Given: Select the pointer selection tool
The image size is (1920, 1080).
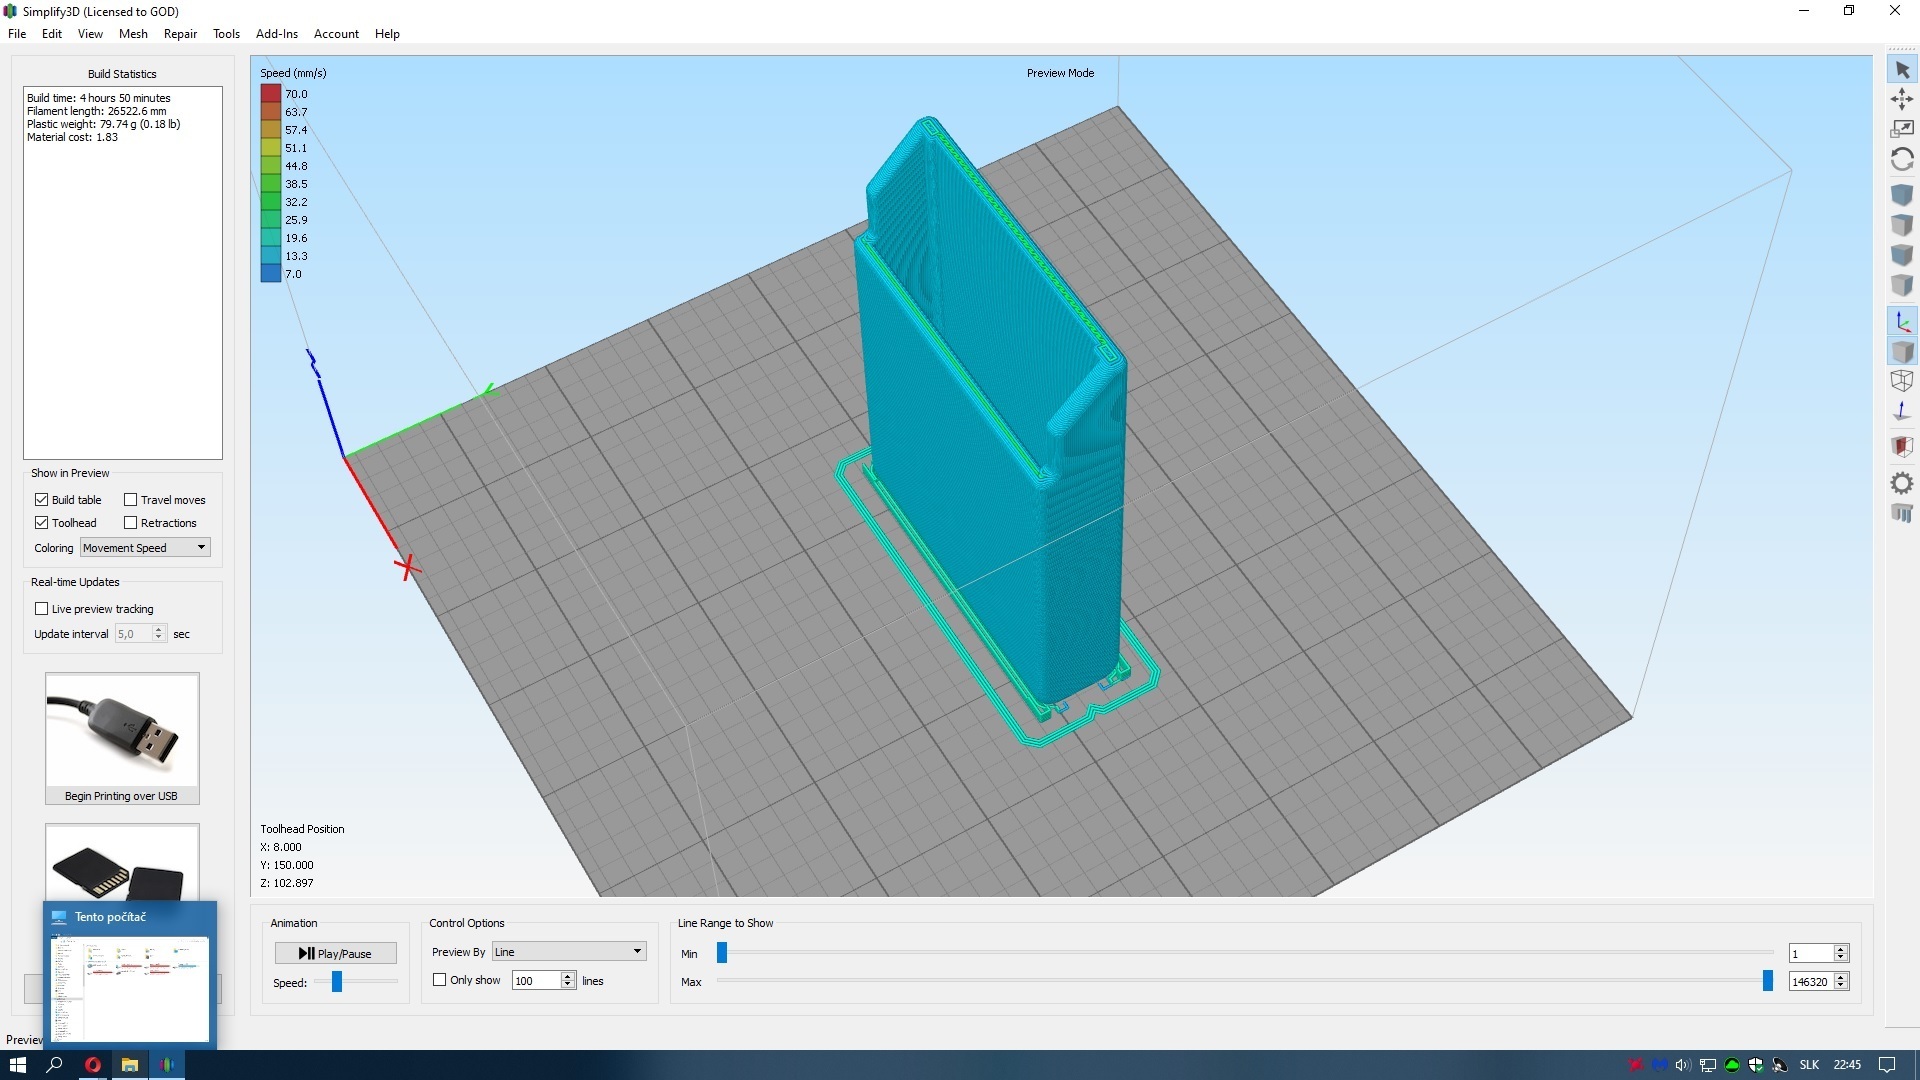Looking at the screenshot, I should (x=1903, y=68).
